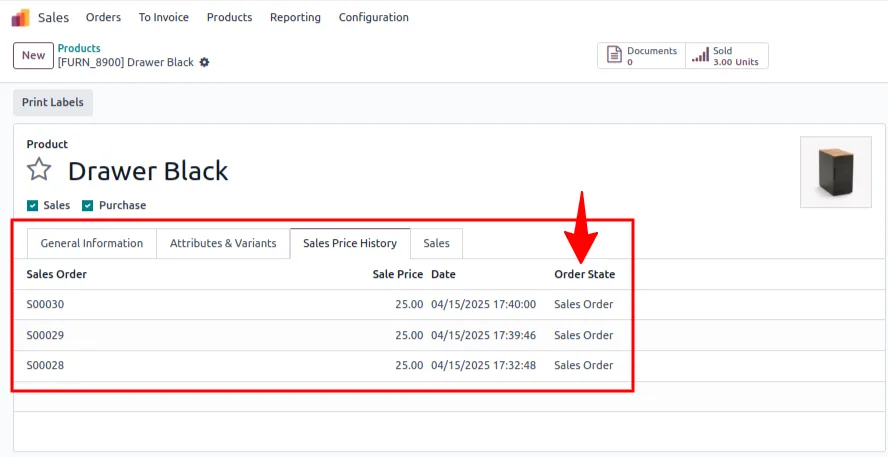Sort by the Date column header
The image size is (888, 457).
click(x=443, y=275)
